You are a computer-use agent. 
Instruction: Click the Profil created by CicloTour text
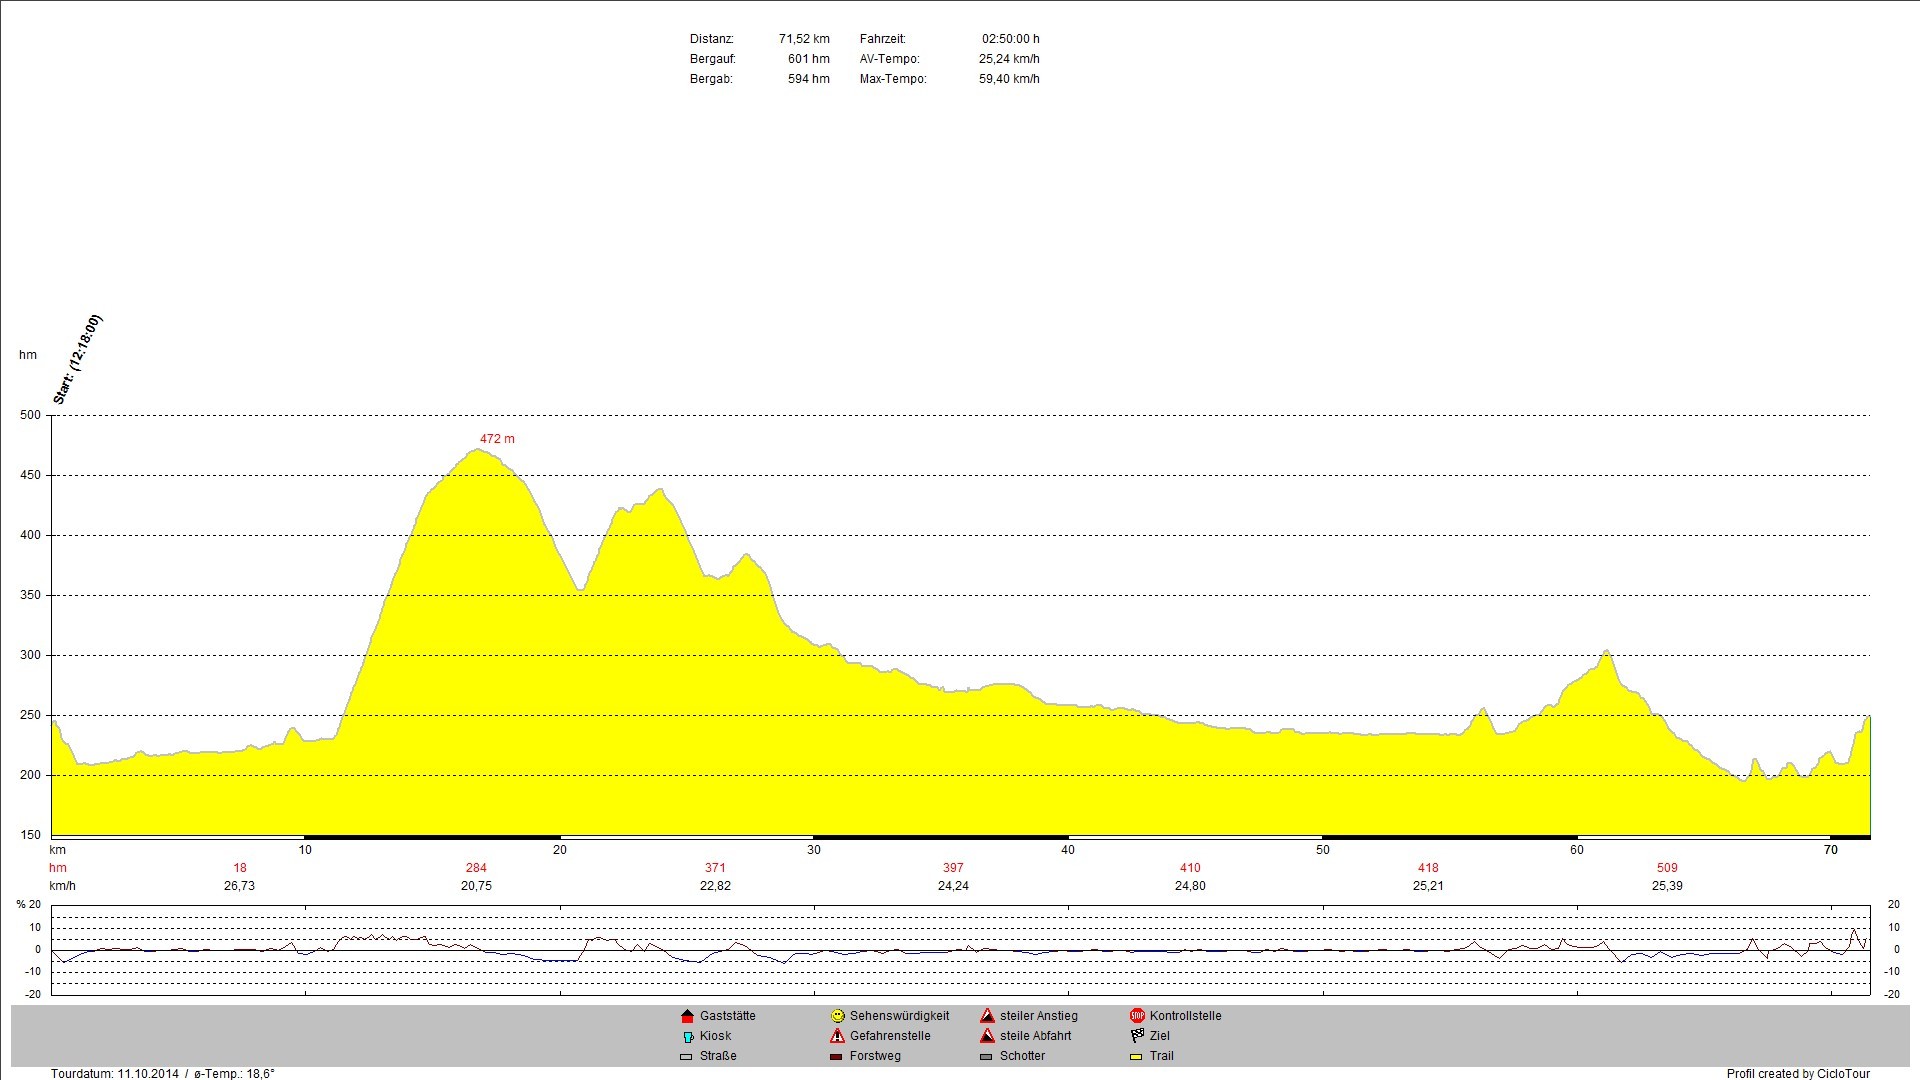pos(1797,1074)
